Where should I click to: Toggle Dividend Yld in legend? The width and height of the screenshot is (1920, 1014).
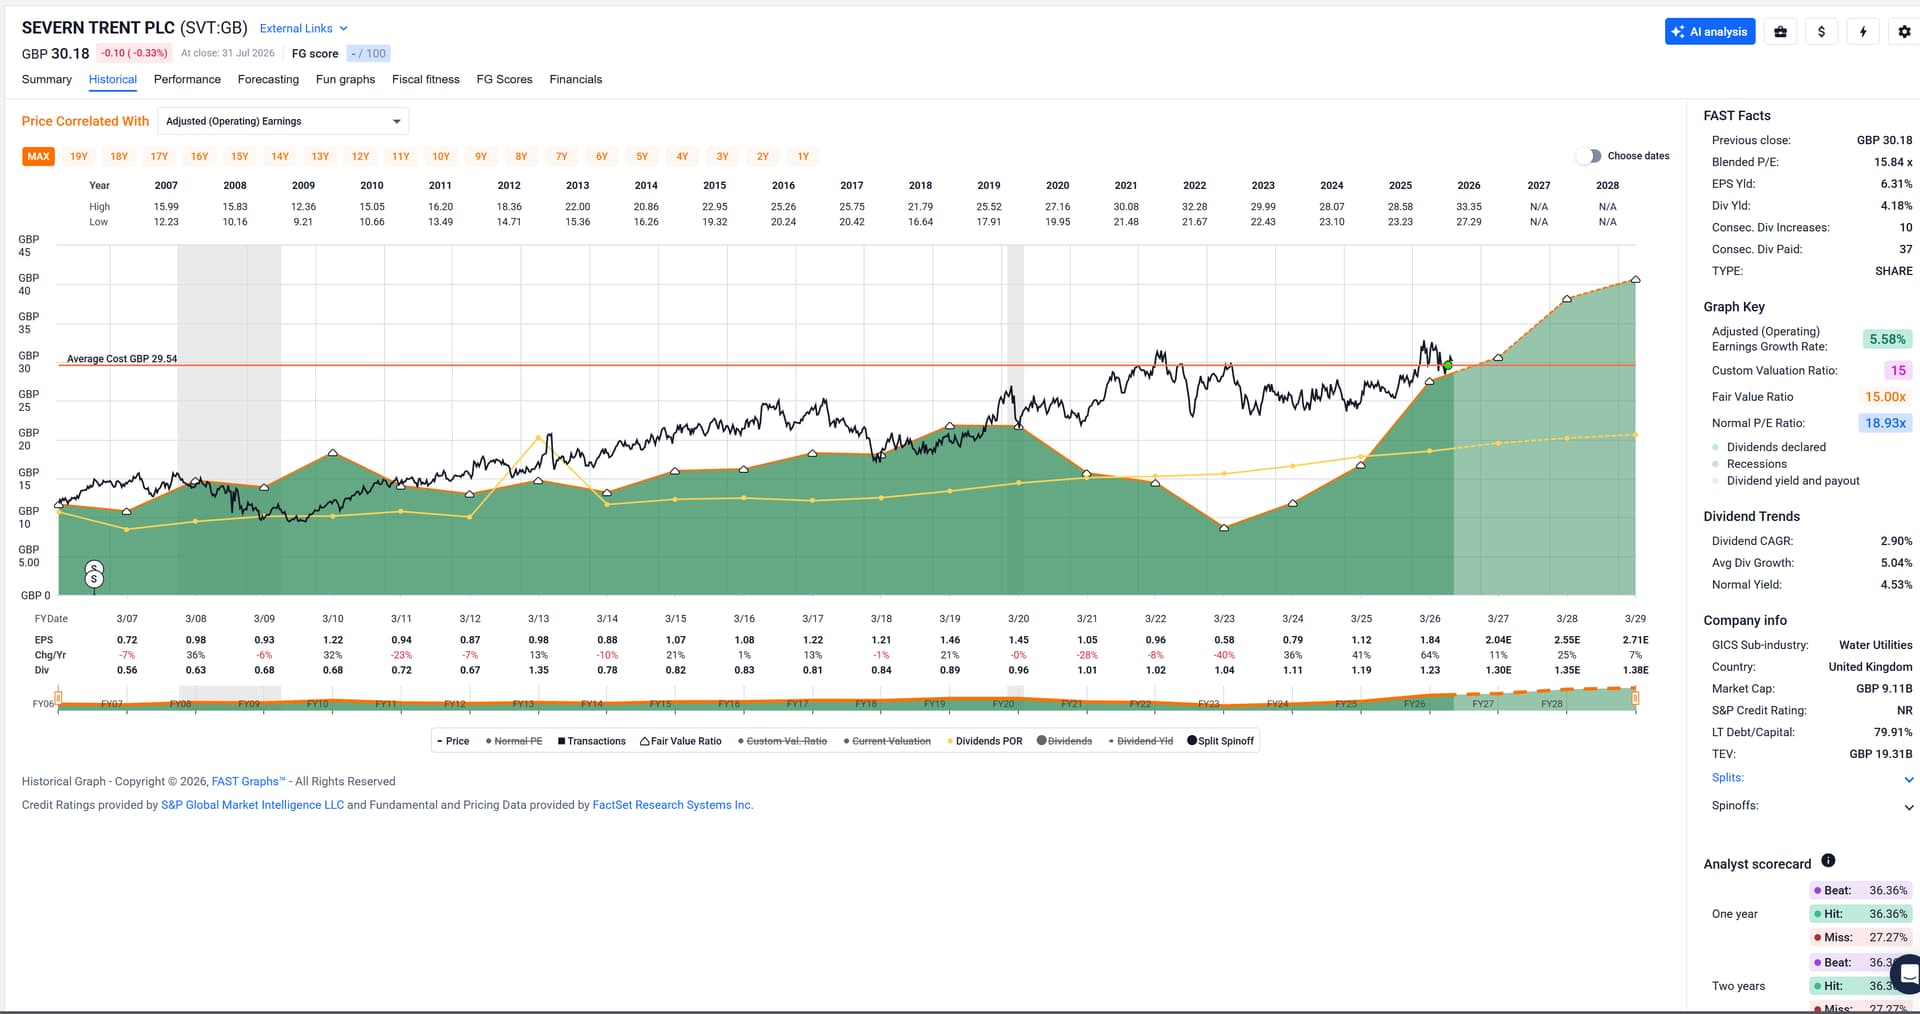pos(1141,741)
